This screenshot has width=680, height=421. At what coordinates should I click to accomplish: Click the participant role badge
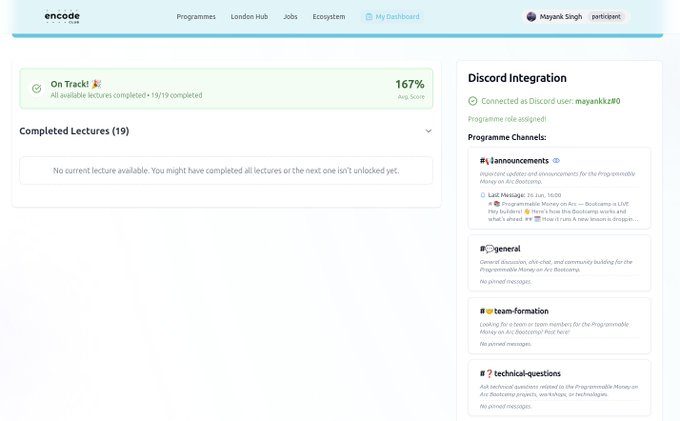tap(606, 16)
